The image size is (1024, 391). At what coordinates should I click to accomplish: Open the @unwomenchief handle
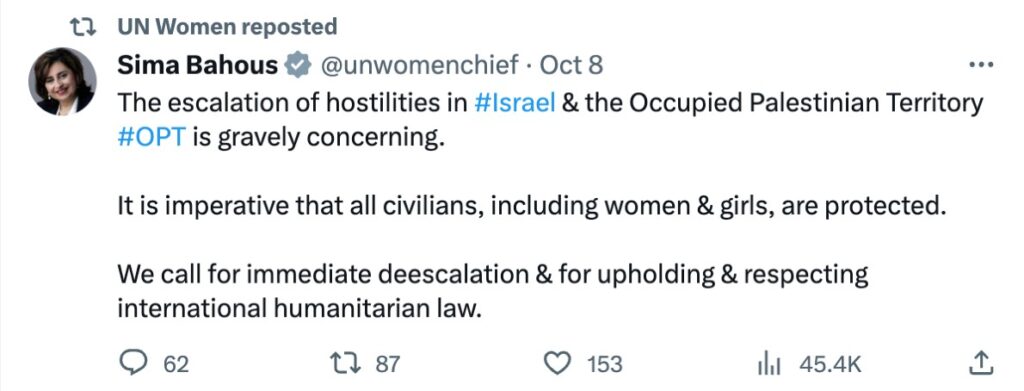tap(417, 65)
